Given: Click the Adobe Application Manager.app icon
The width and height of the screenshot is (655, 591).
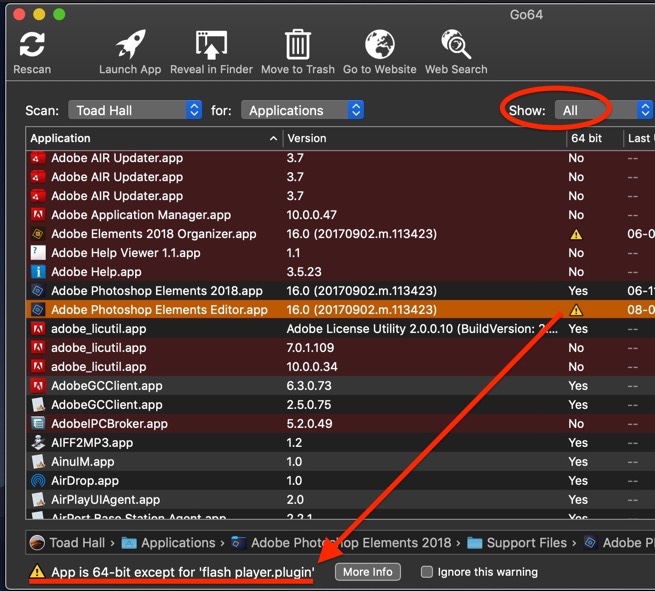Looking at the screenshot, I should click(38, 215).
